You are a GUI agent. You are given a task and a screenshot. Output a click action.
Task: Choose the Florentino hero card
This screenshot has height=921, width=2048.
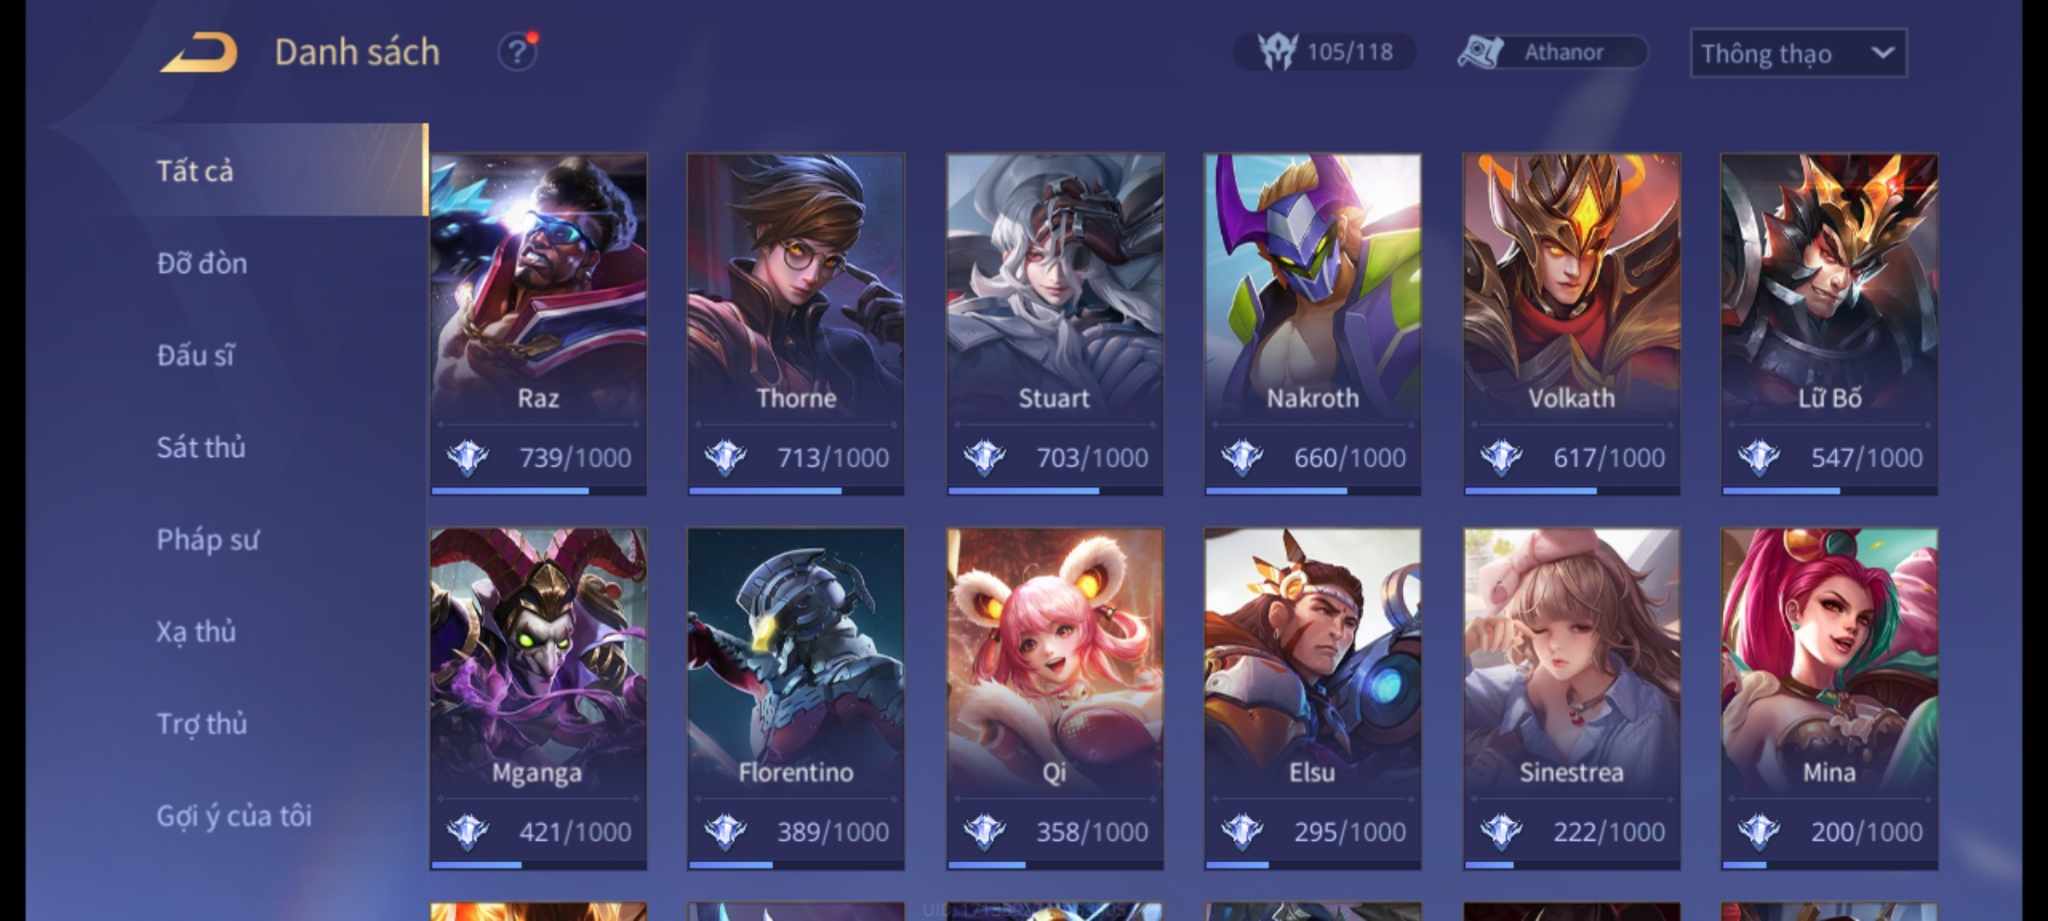coord(796,699)
